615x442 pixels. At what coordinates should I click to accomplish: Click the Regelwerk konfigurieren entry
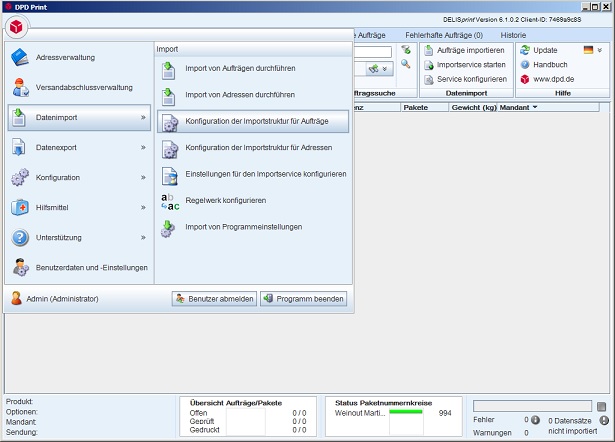(225, 200)
